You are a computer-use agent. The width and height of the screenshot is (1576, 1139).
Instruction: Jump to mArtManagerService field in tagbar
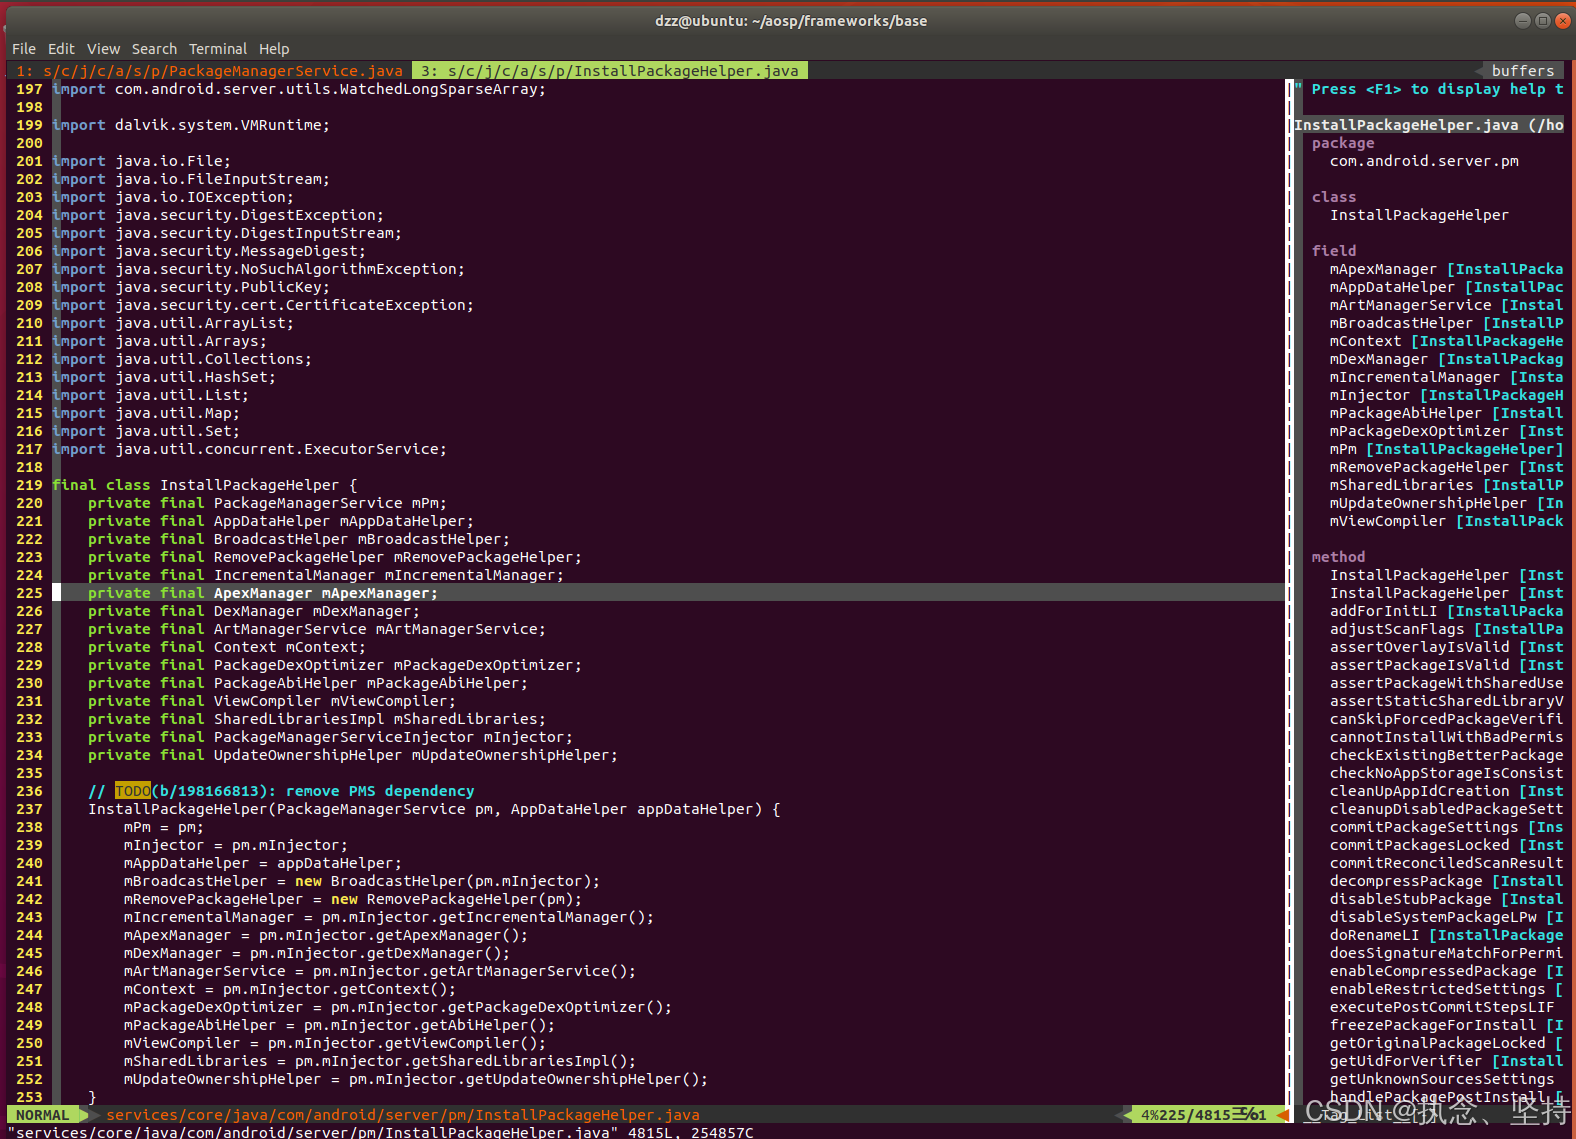pyautogui.click(x=1446, y=305)
